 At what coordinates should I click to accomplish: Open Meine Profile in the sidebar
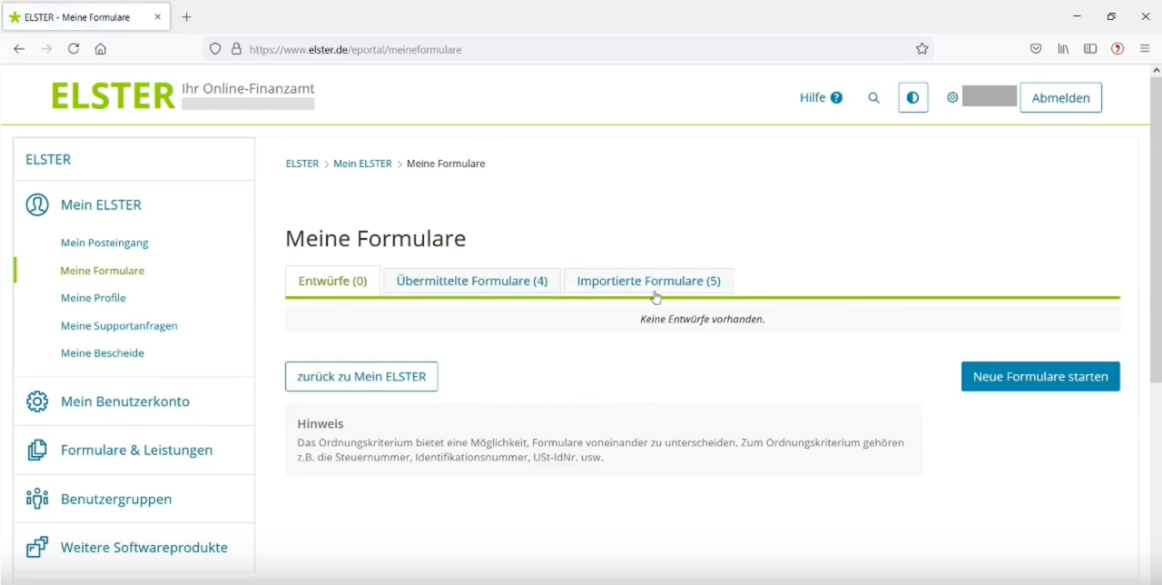point(93,298)
